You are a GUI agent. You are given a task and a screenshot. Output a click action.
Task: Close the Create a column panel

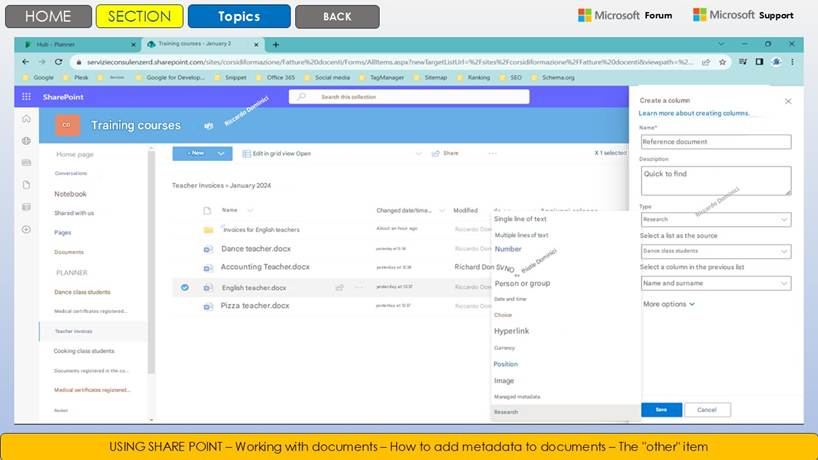coord(788,101)
